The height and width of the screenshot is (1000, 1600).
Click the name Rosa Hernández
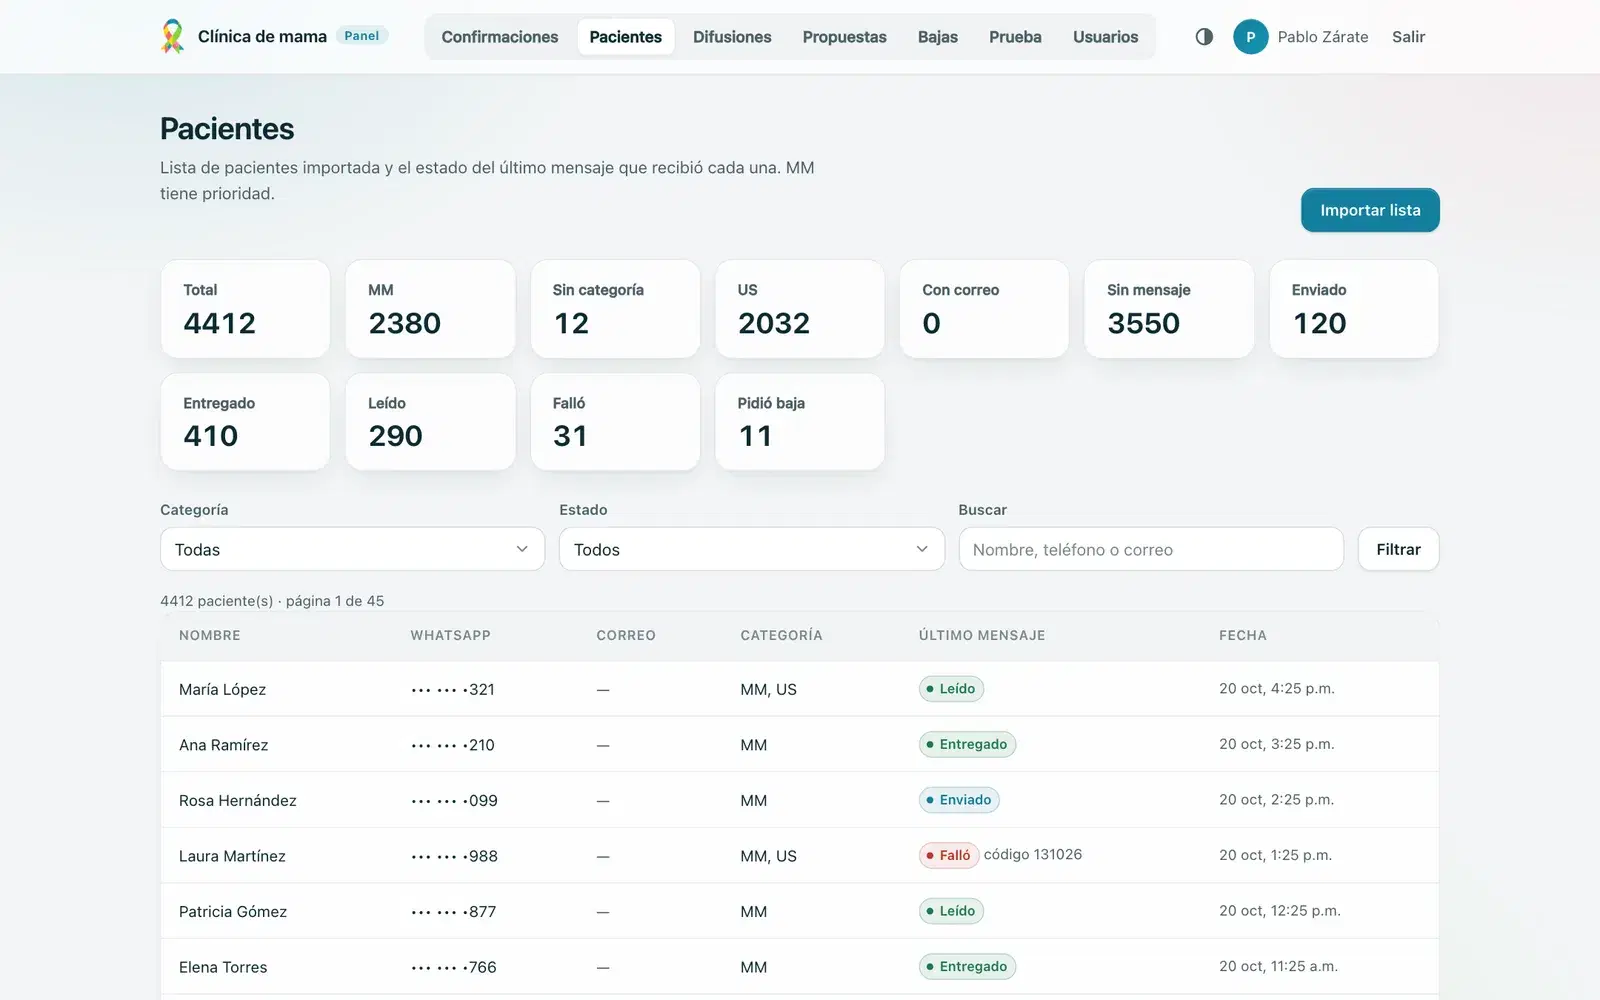coord(237,800)
